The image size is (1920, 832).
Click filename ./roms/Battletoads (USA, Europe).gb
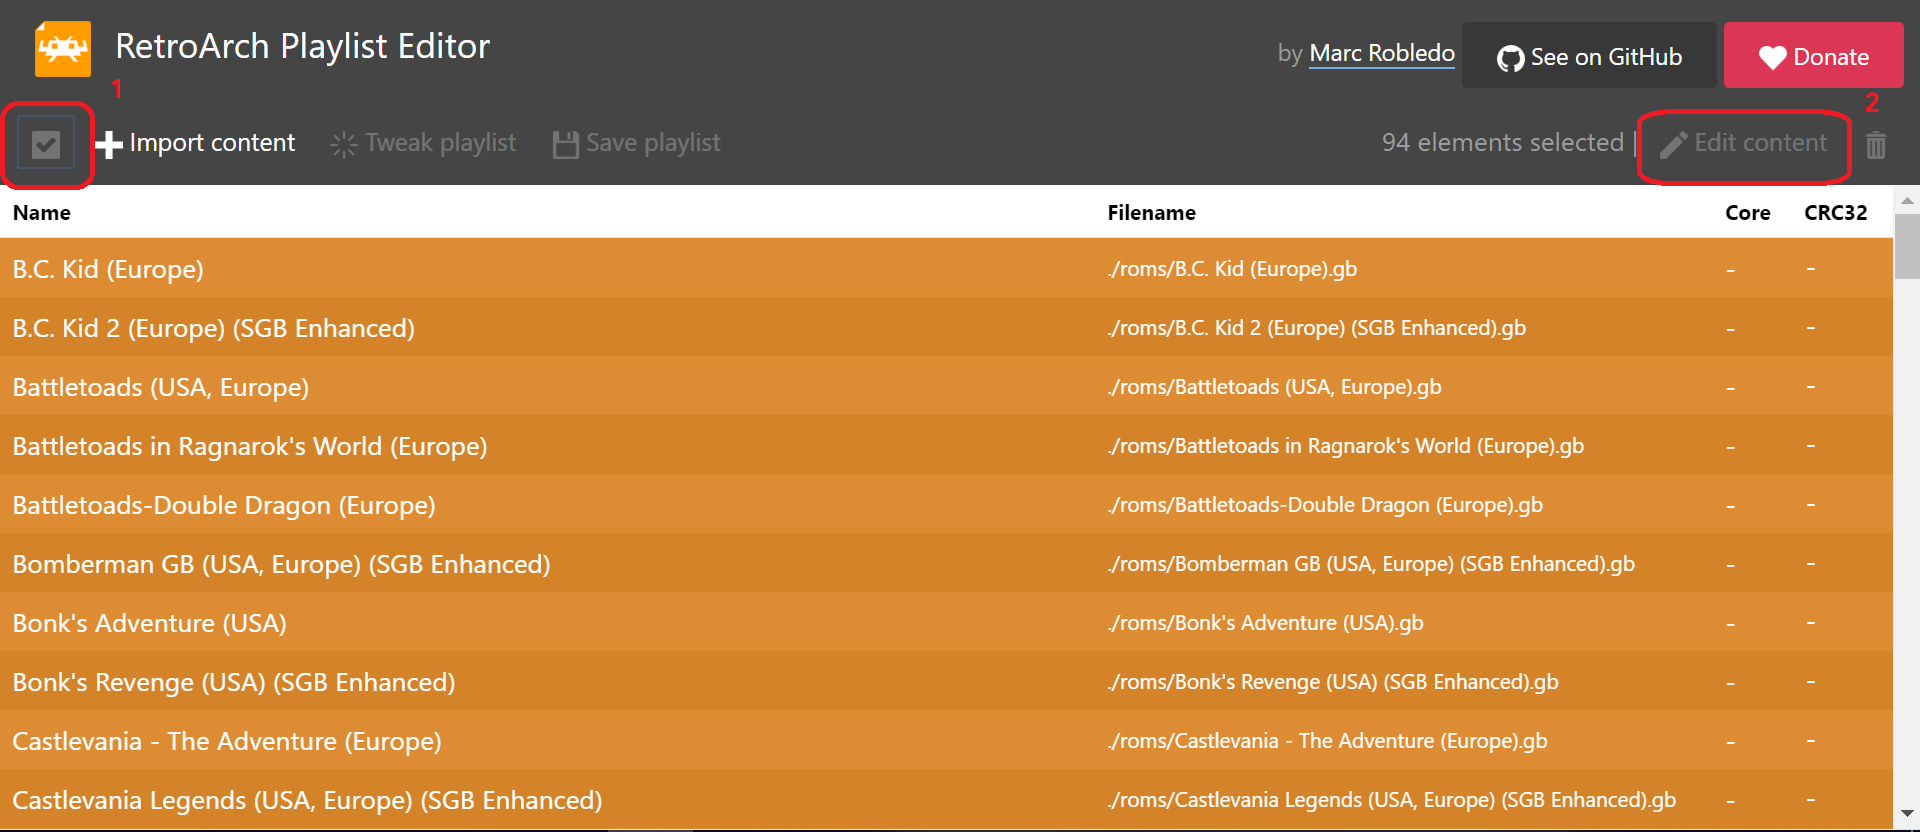pyautogui.click(x=1275, y=387)
